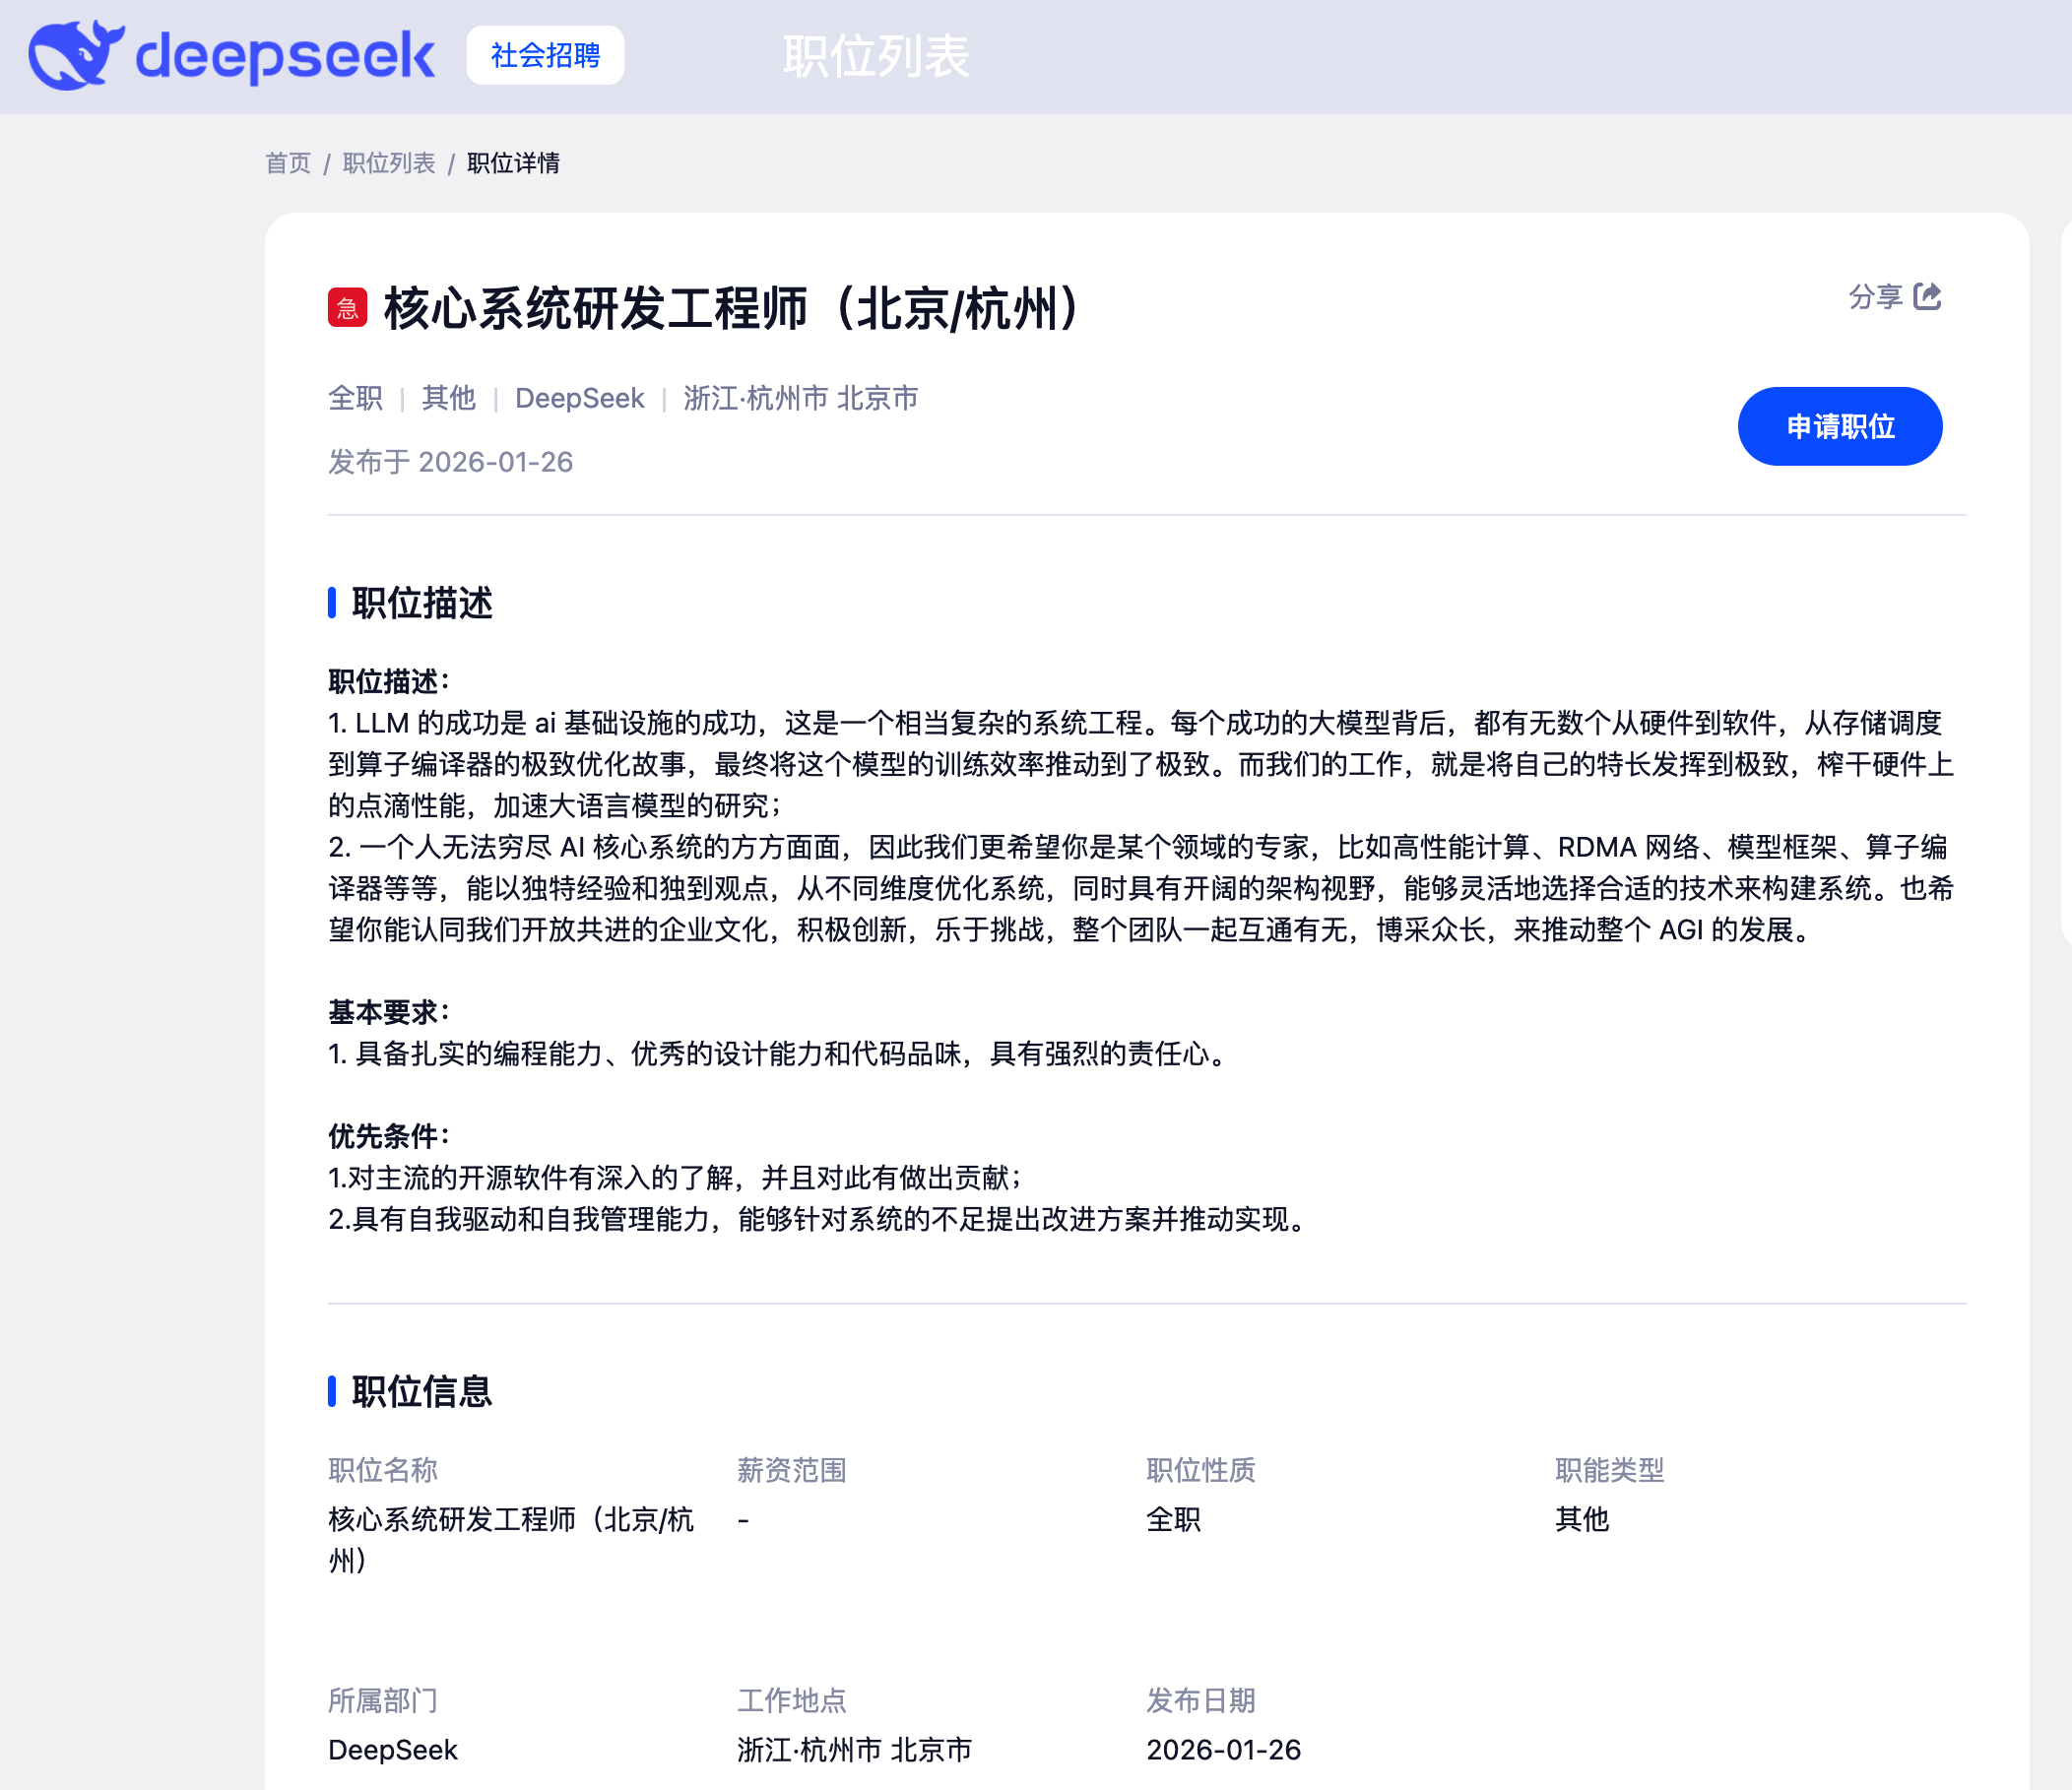Open the 社会招聘 tab
The width and height of the screenshot is (2072, 1790).
545,56
